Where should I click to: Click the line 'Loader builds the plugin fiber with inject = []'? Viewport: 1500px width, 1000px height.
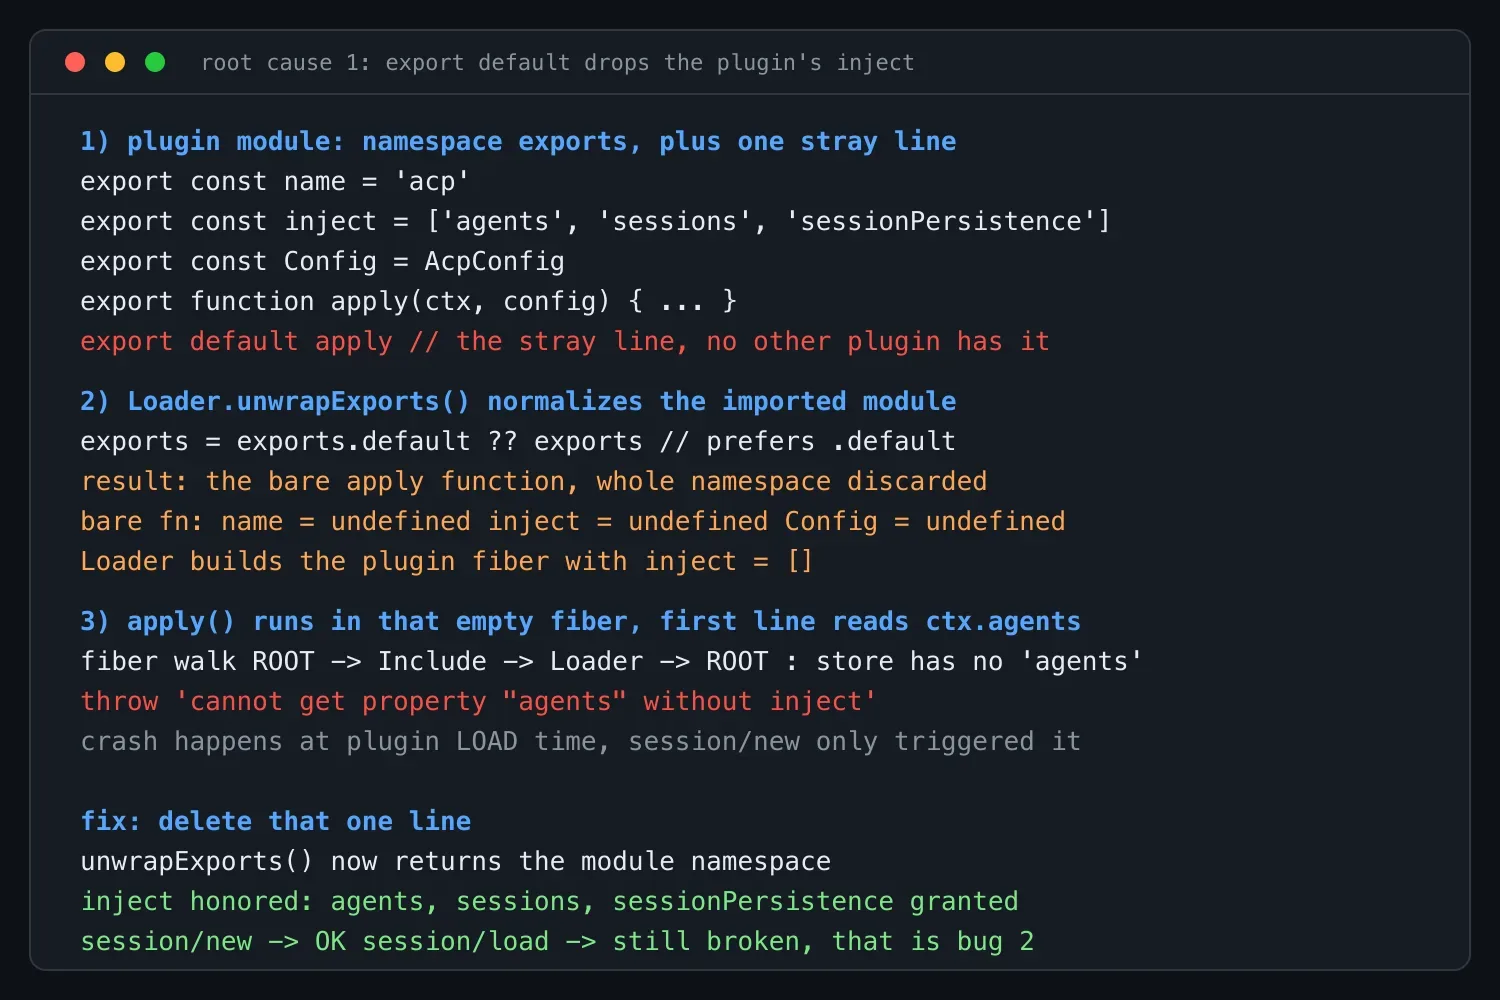[447, 562]
